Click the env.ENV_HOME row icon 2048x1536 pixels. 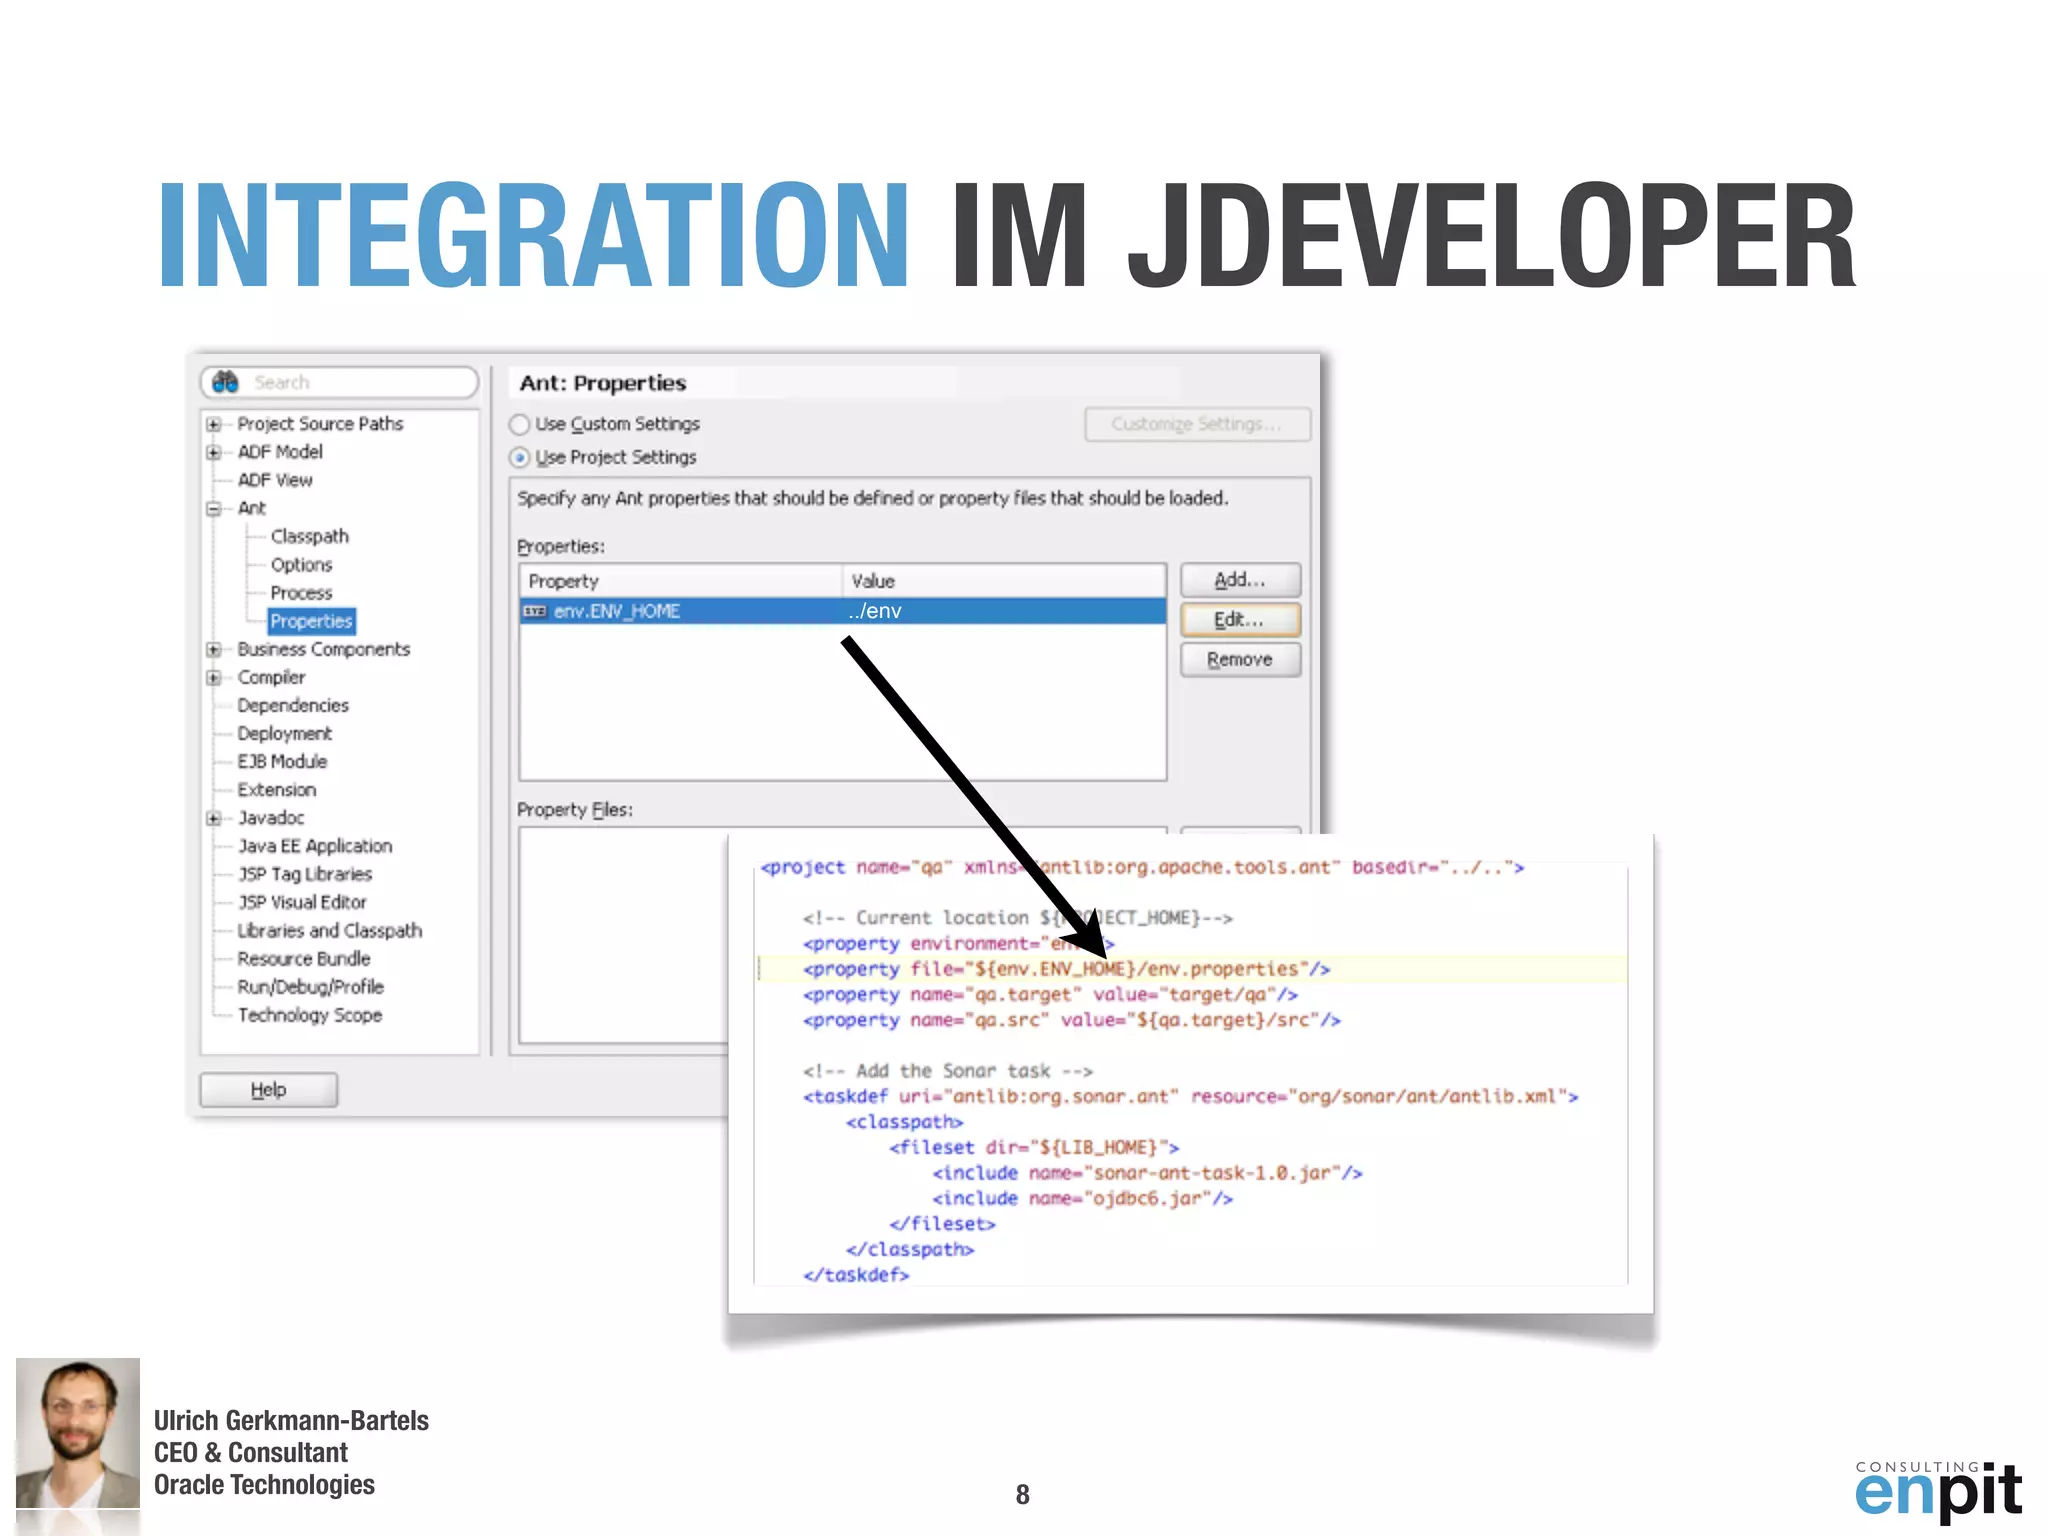pos(535,611)
